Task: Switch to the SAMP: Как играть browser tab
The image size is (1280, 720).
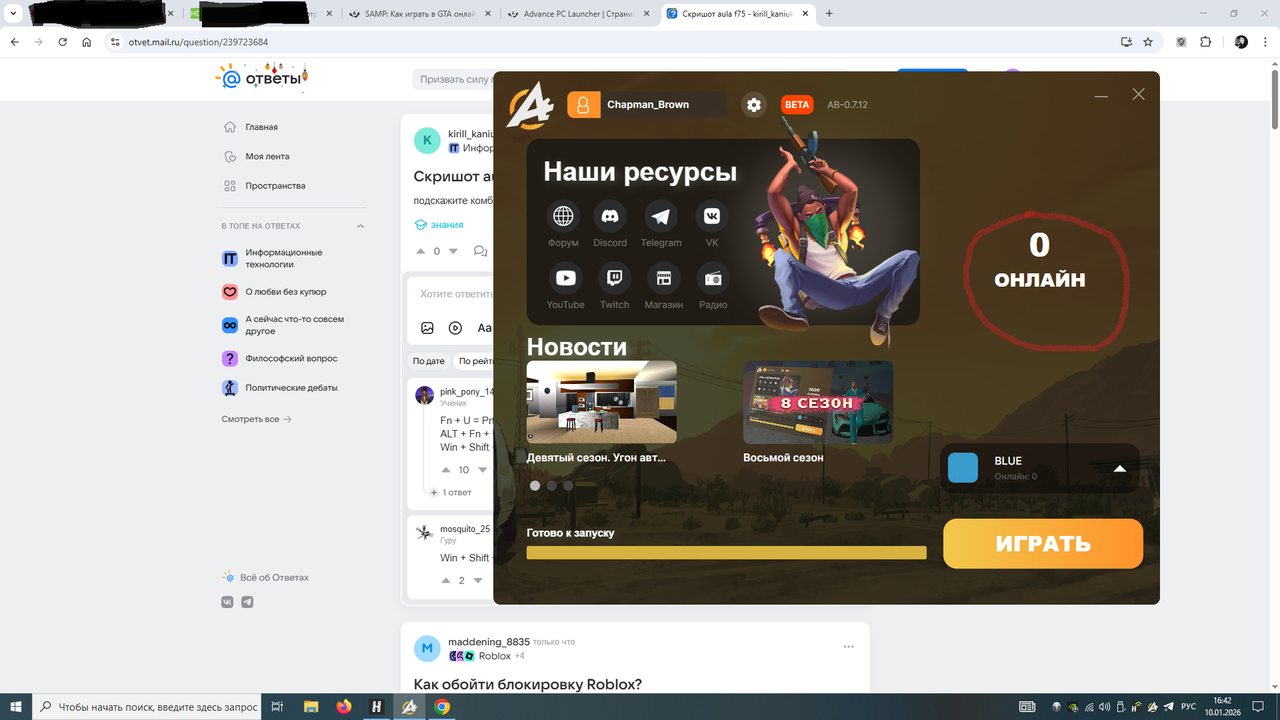Action: 419,14
